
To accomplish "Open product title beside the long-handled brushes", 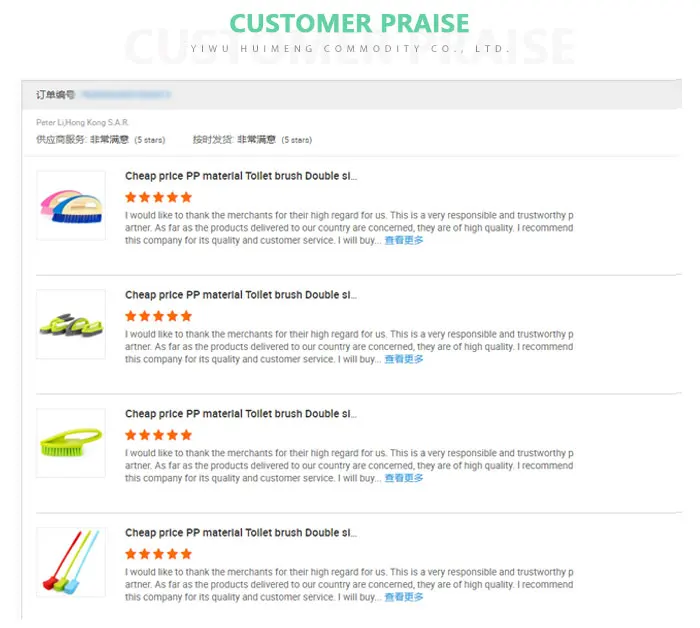I will pyautogui.click(x=240, y=533).
